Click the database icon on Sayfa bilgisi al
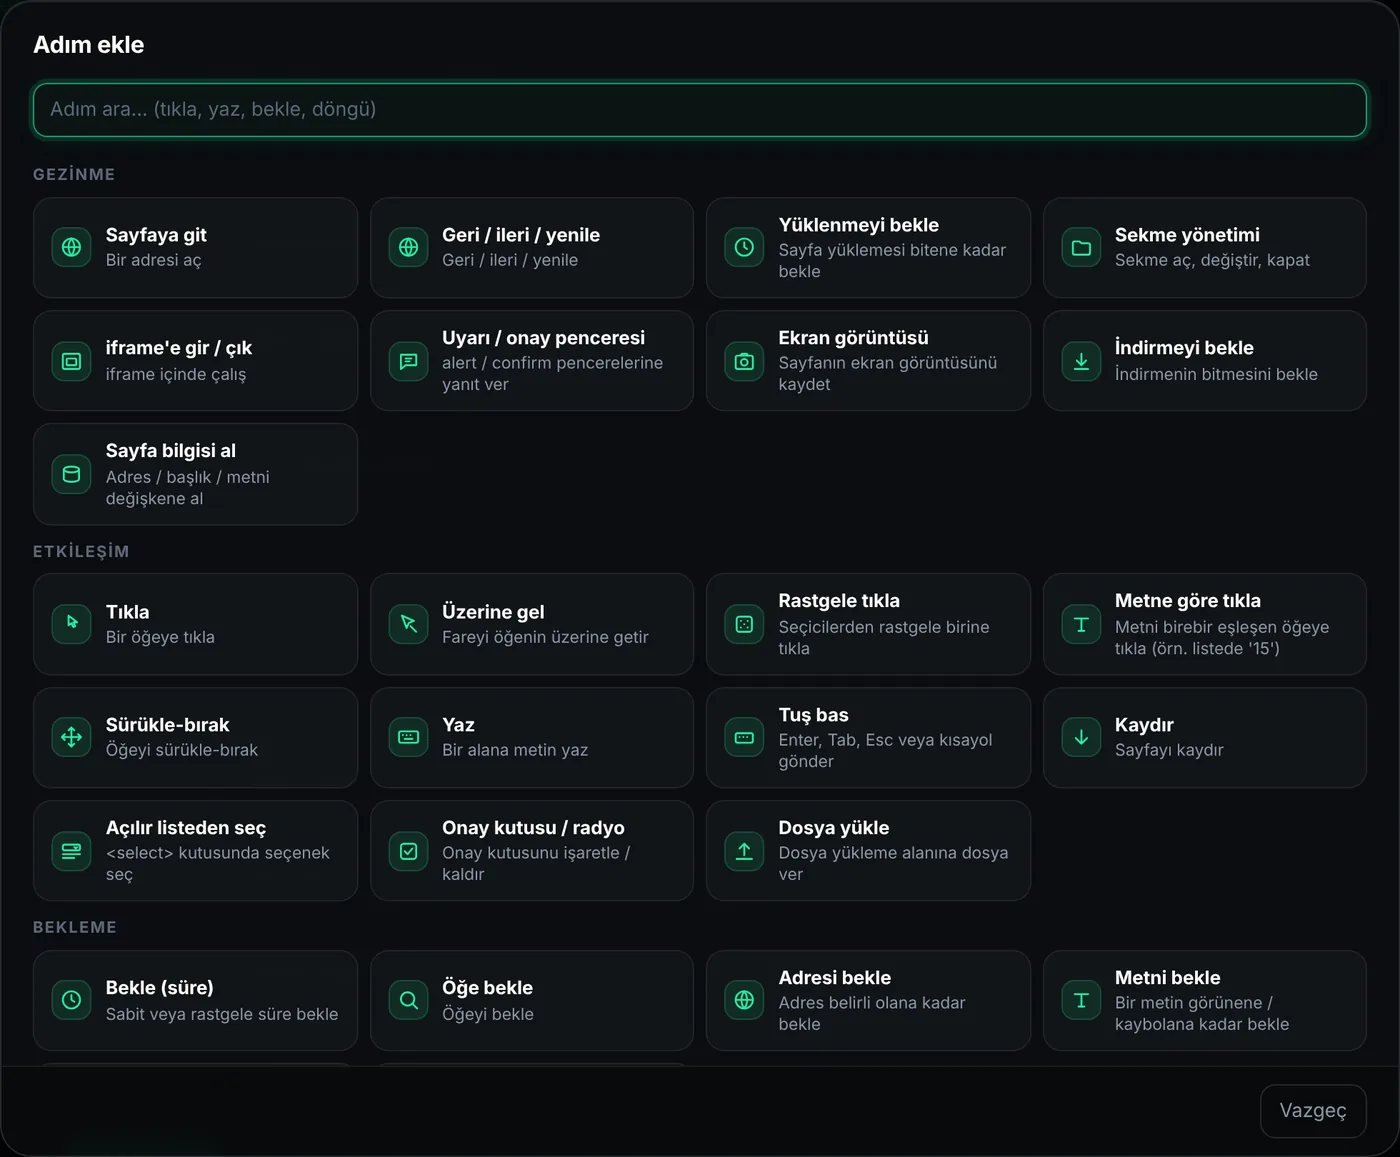Viewport: 1400px width, 1157px height. 71,474
